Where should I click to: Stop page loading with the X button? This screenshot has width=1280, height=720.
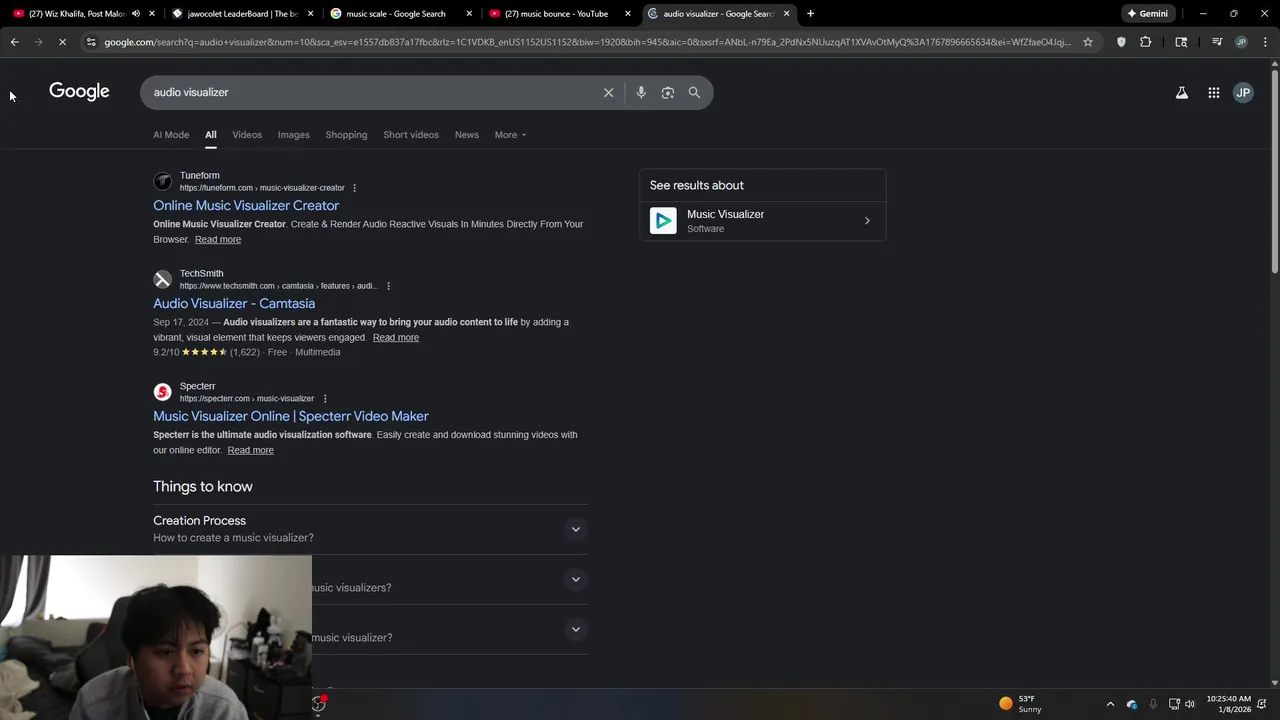[62, 42]
